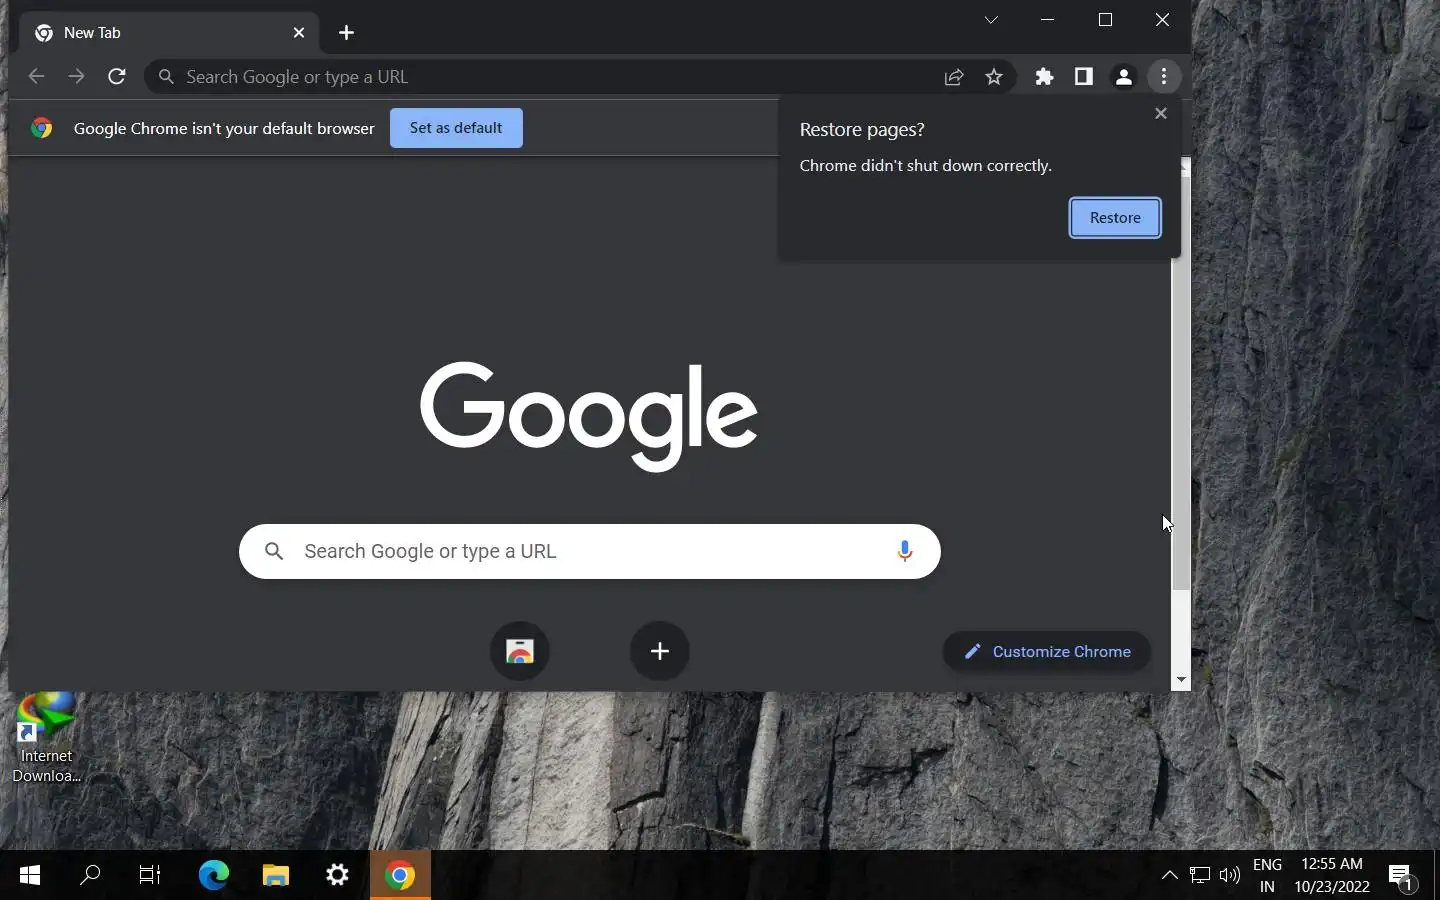
Task: Open a new tab with plus button
Action: 347,33
